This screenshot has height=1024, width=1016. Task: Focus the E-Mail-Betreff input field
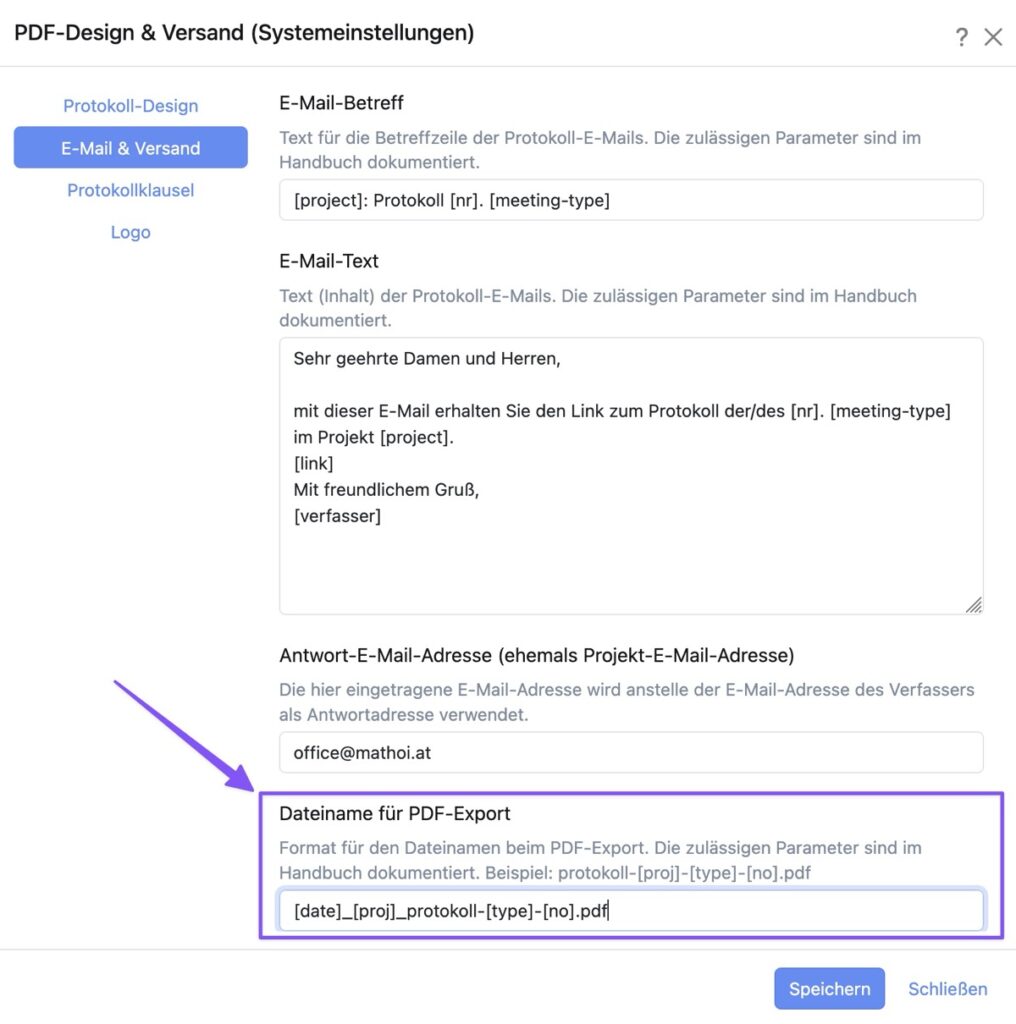(x=631, y=200)
